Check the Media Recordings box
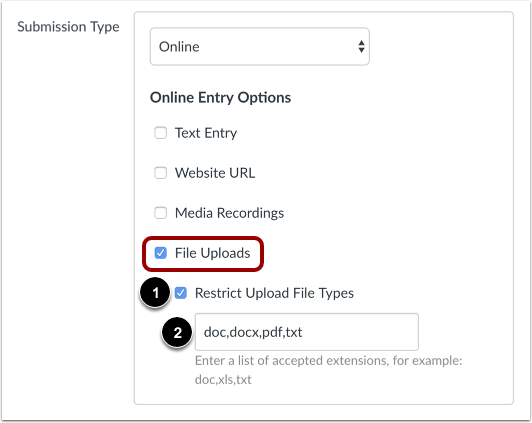The image size is (532, 423). click(160, 213)
